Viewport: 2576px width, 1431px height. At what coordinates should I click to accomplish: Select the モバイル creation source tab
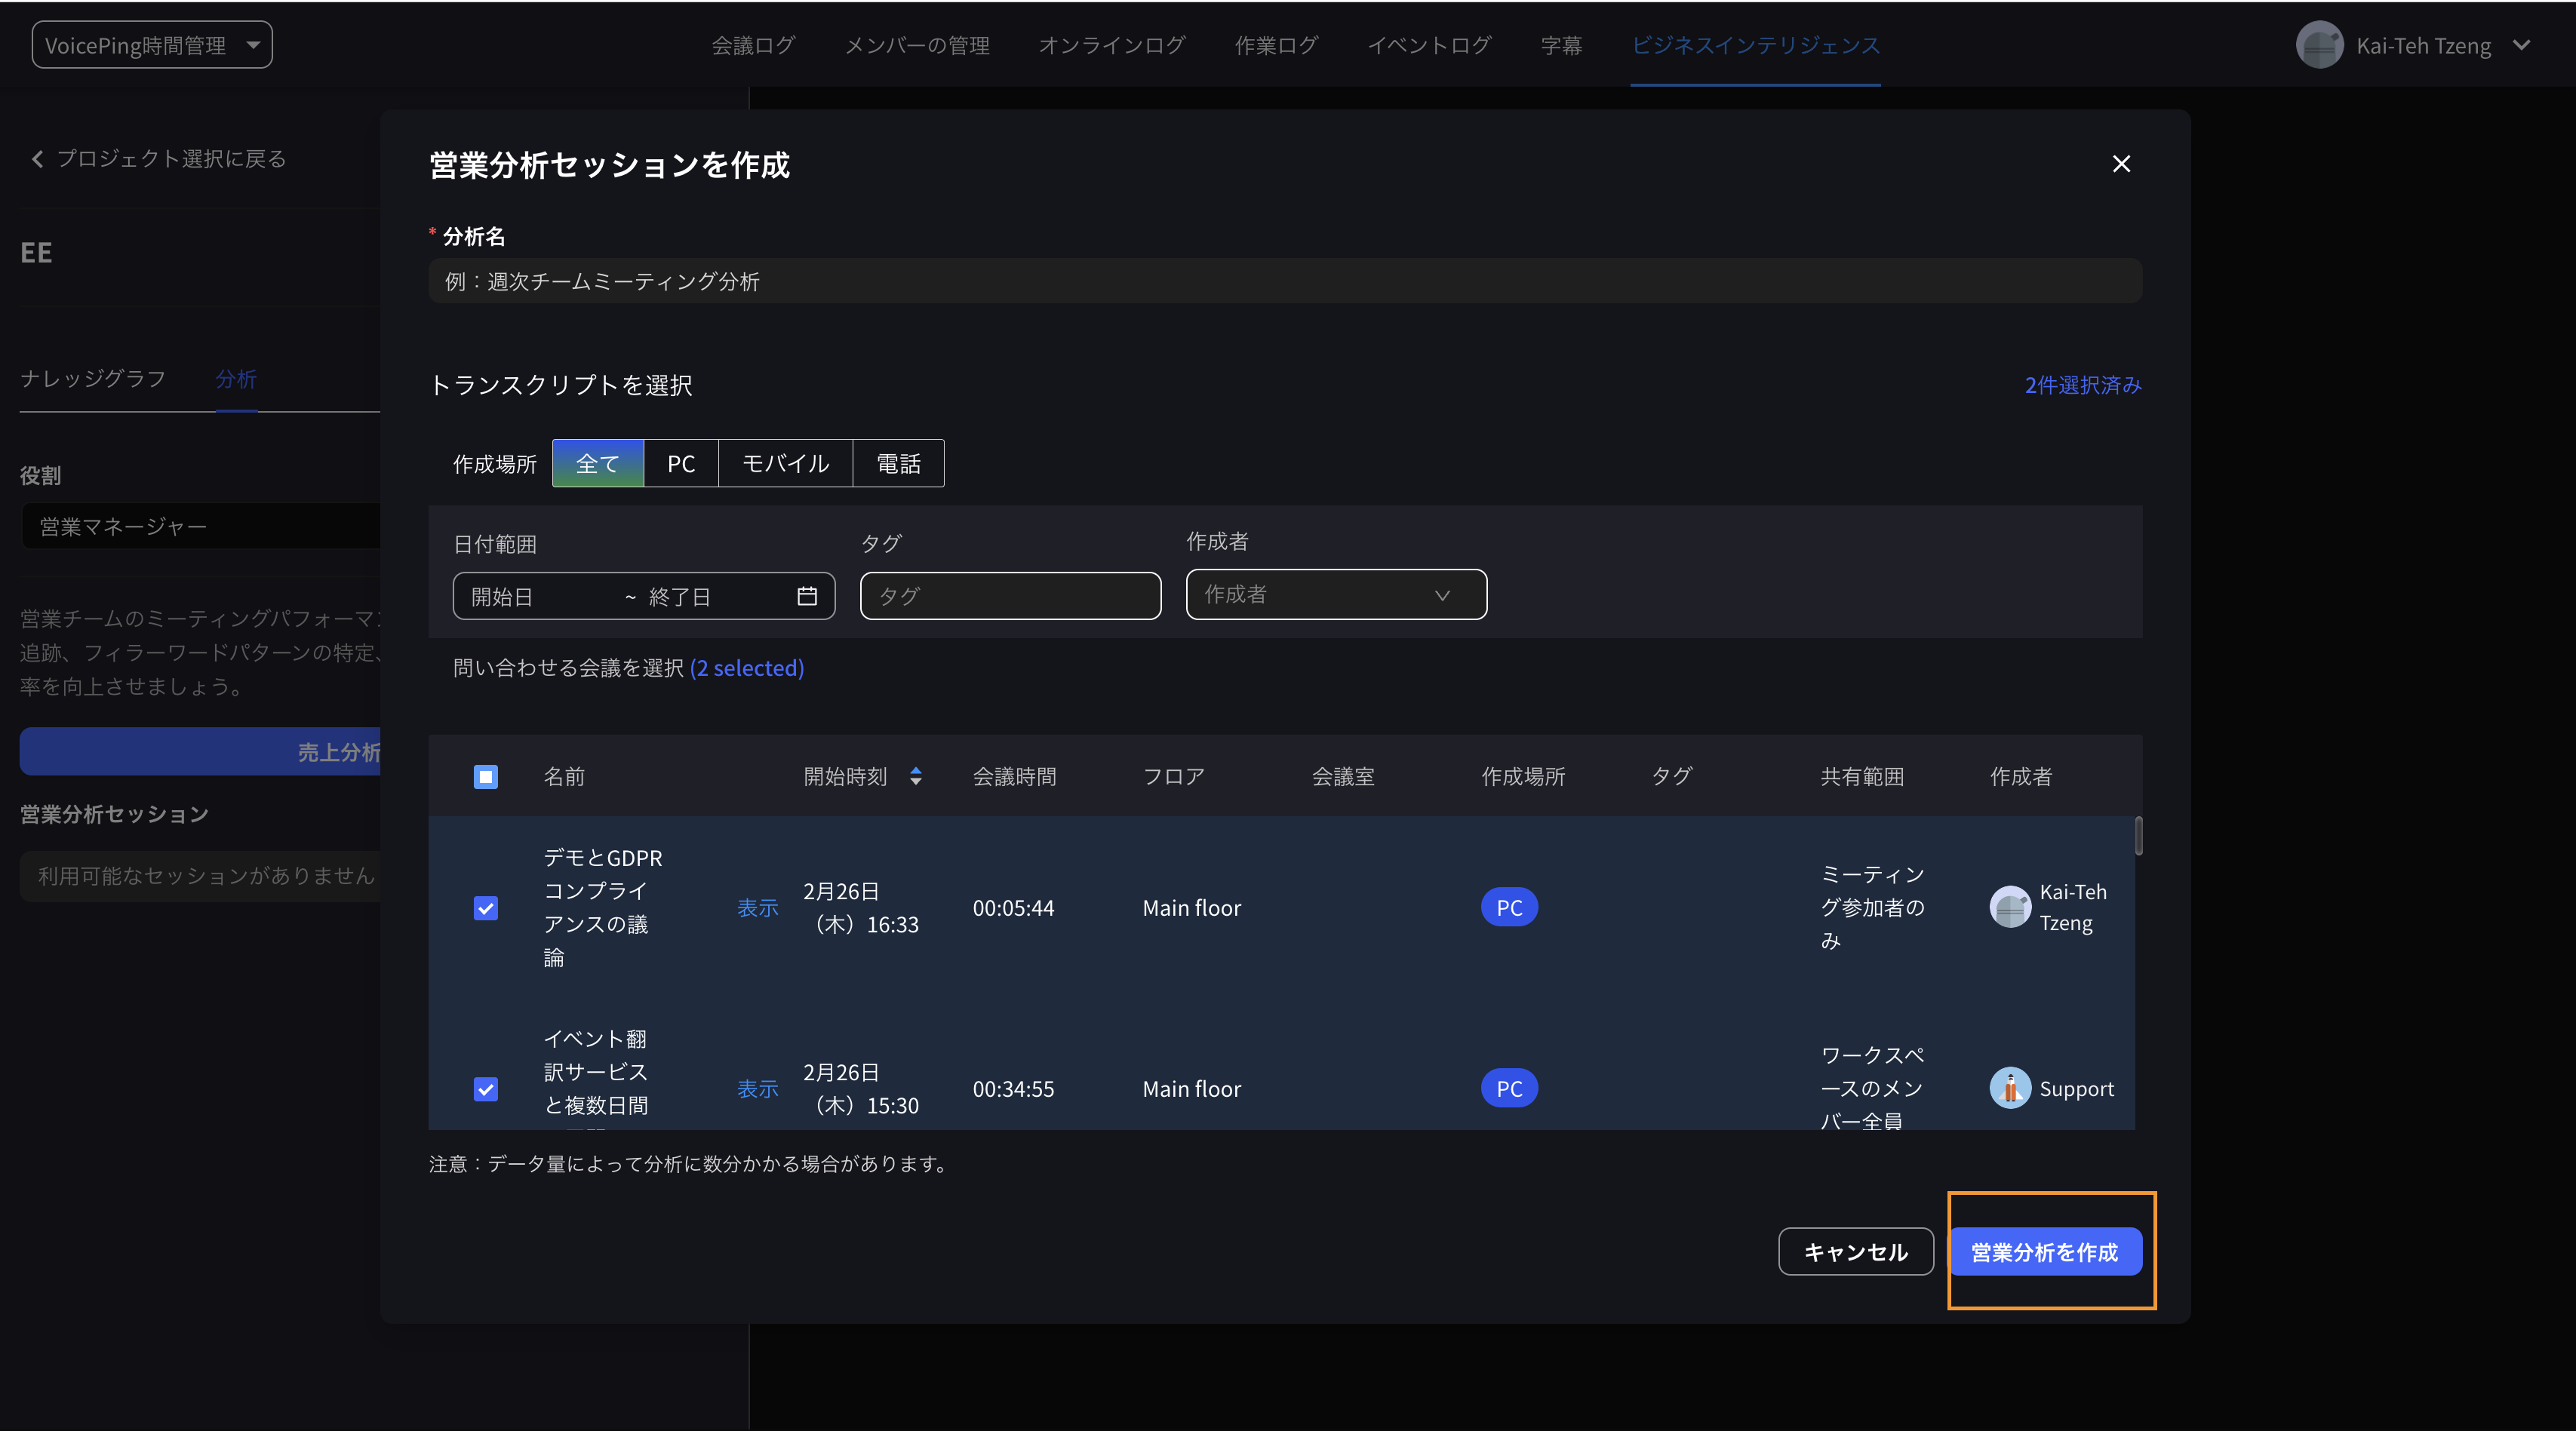click(785, 464)
